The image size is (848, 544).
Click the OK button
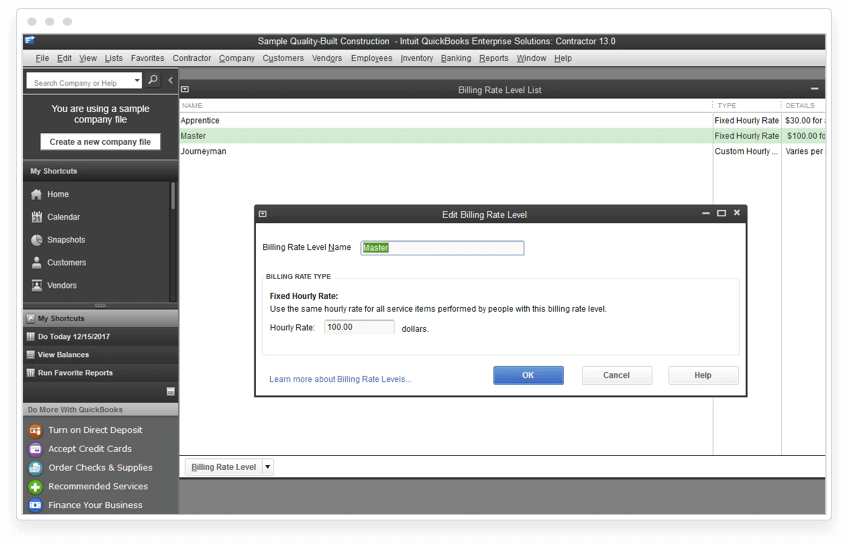click(x=528, y=375)
